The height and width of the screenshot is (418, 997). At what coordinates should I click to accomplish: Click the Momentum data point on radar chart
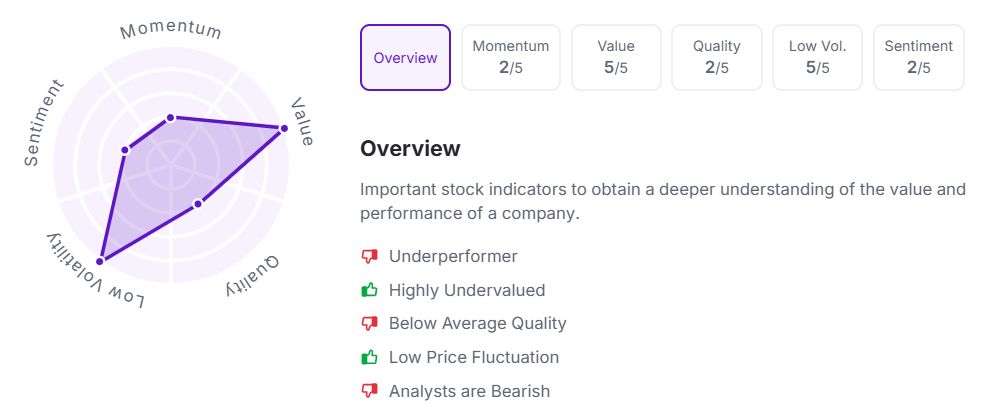coord(170,118)
